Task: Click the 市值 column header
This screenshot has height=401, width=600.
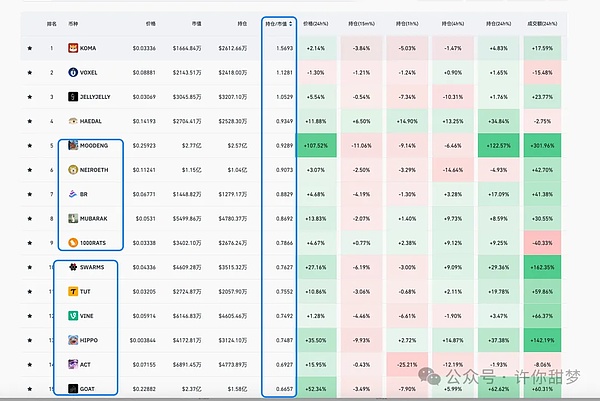Action: 188,22
